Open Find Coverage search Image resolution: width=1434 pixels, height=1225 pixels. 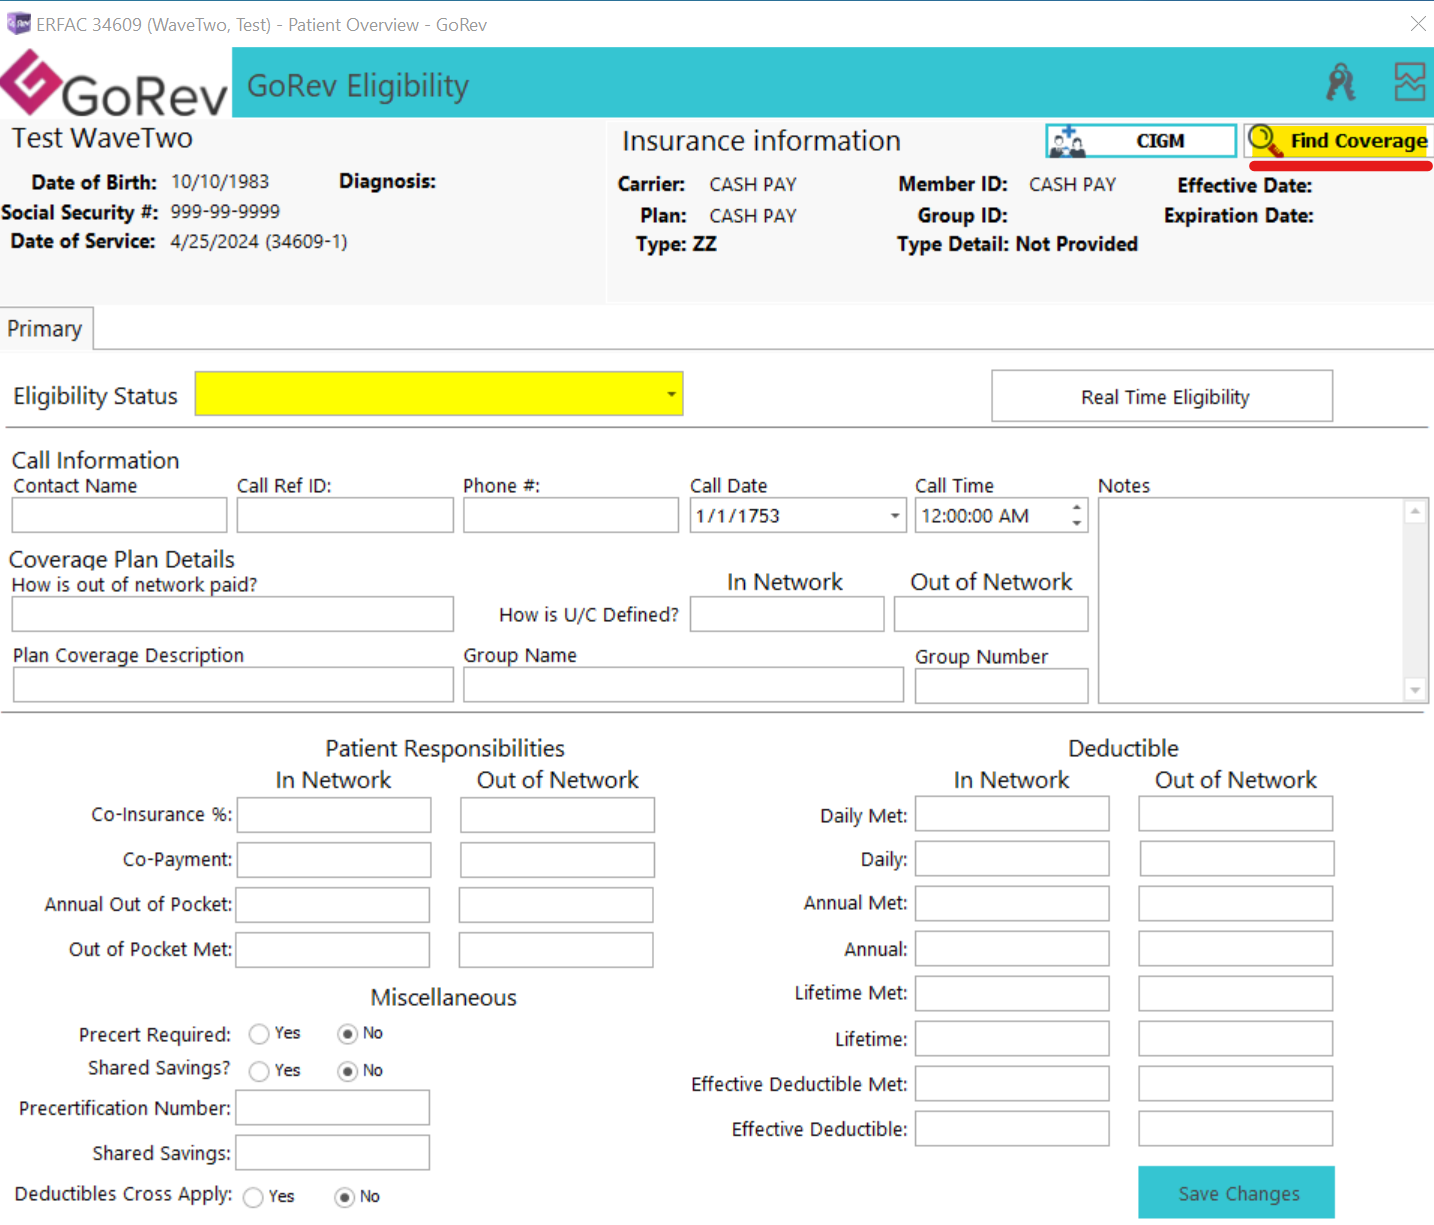click(1339, 141)
